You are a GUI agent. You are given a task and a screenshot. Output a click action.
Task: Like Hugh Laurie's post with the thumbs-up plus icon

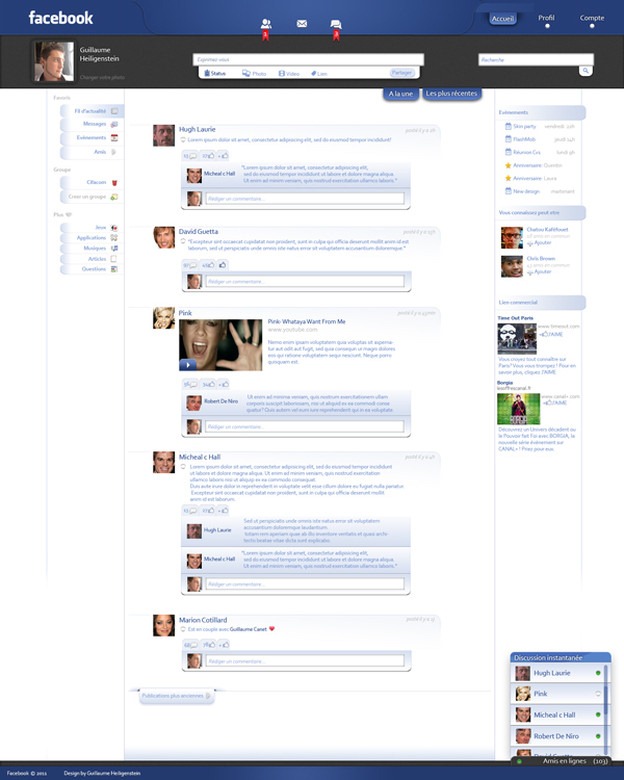point(223,156)
